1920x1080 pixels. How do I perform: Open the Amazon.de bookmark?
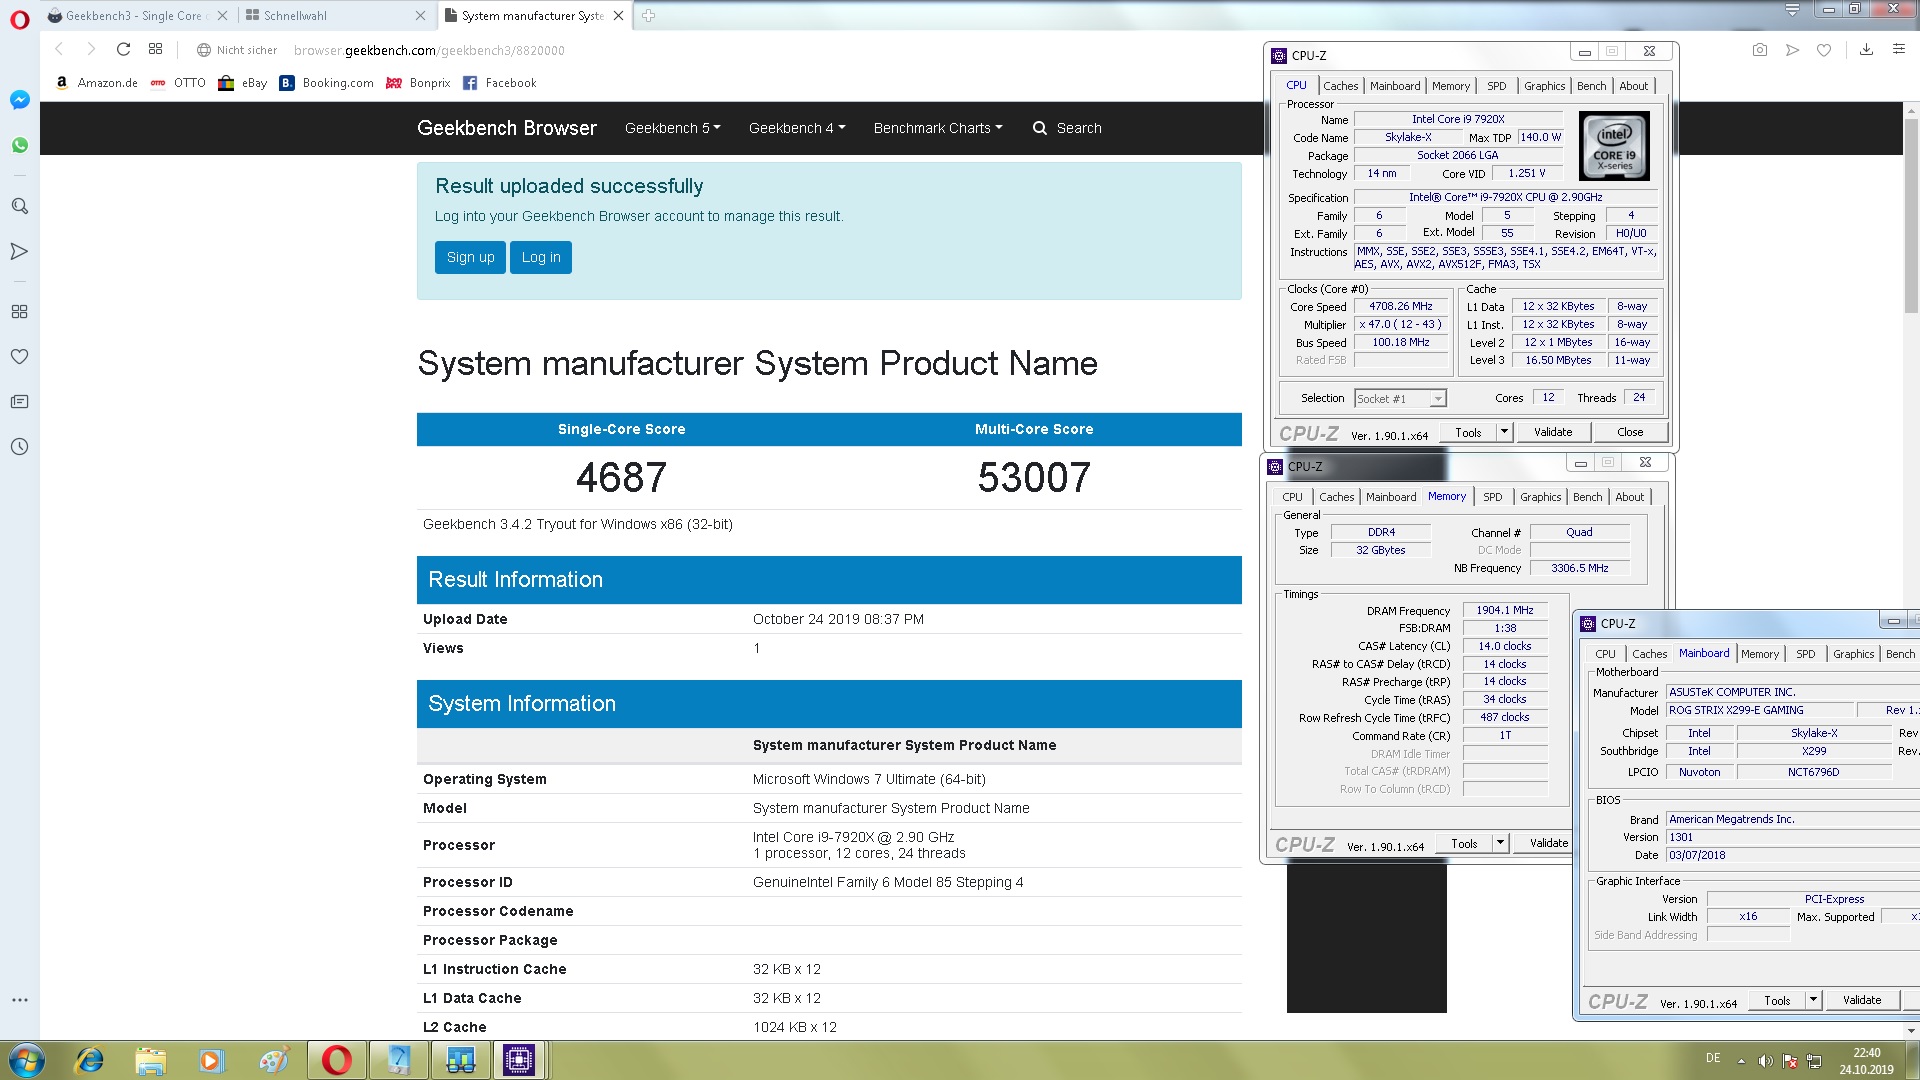pyautogui.click(x=96, y=83)
